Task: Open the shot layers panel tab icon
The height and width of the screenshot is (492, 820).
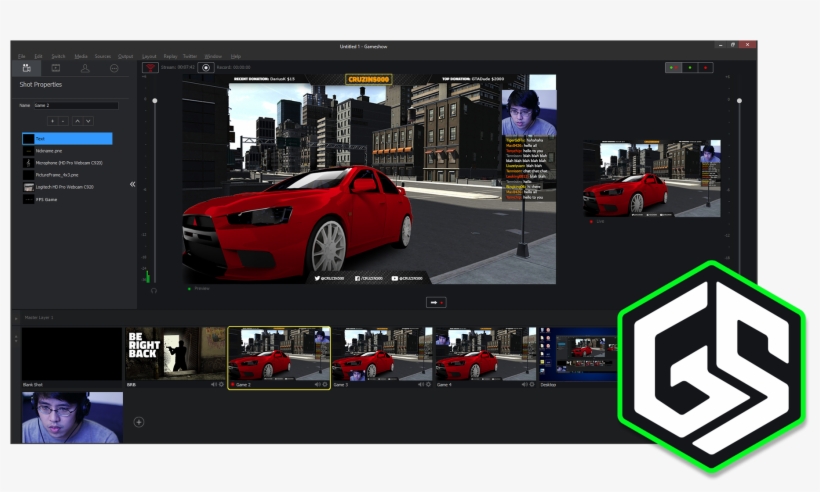Action: click(27, 68)
